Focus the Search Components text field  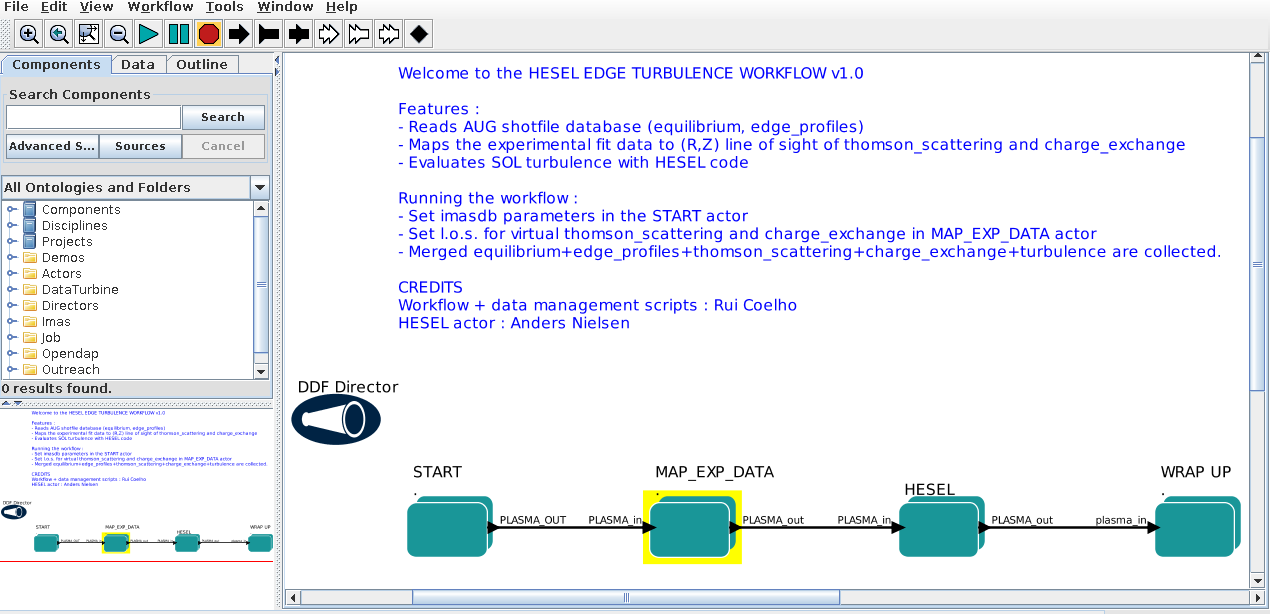tap(93, 117)
